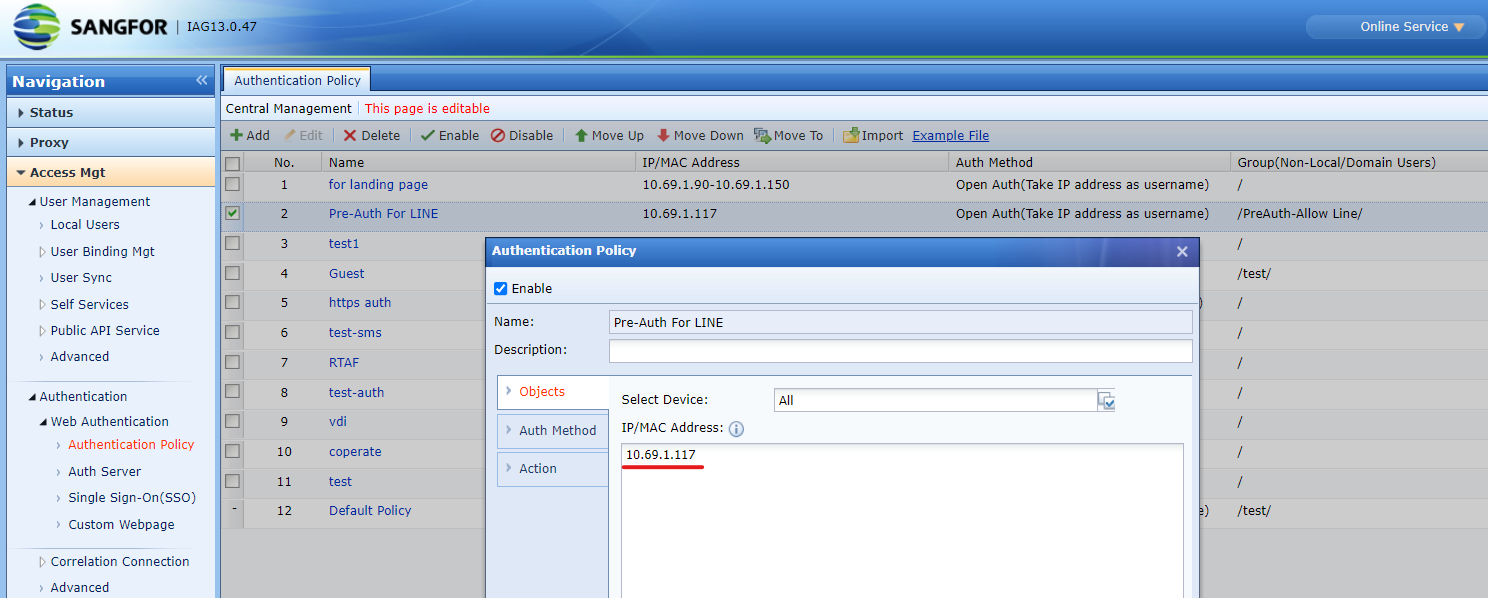Expand the Public API Service node
The height and width of the screenshot is (598, 1488).
pos(42,330)
